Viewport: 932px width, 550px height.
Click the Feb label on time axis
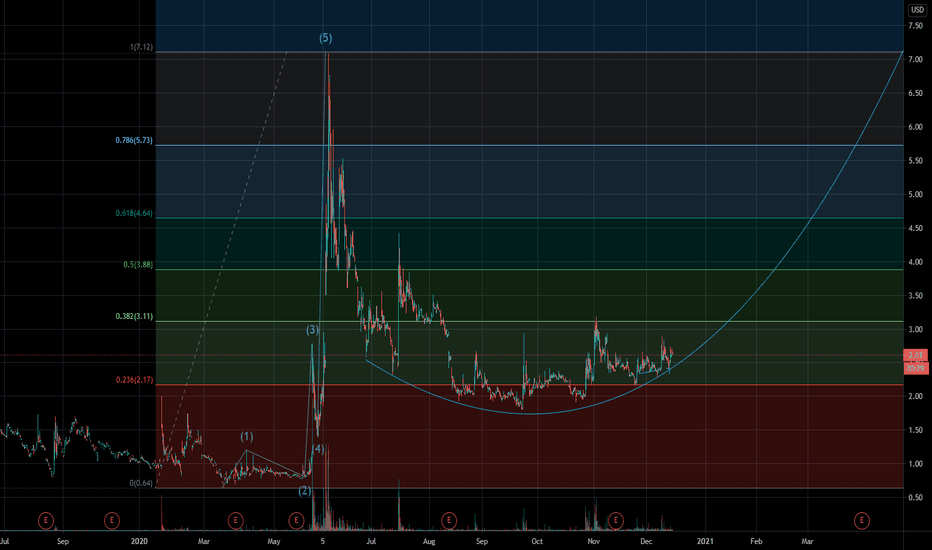pos(756,542)
